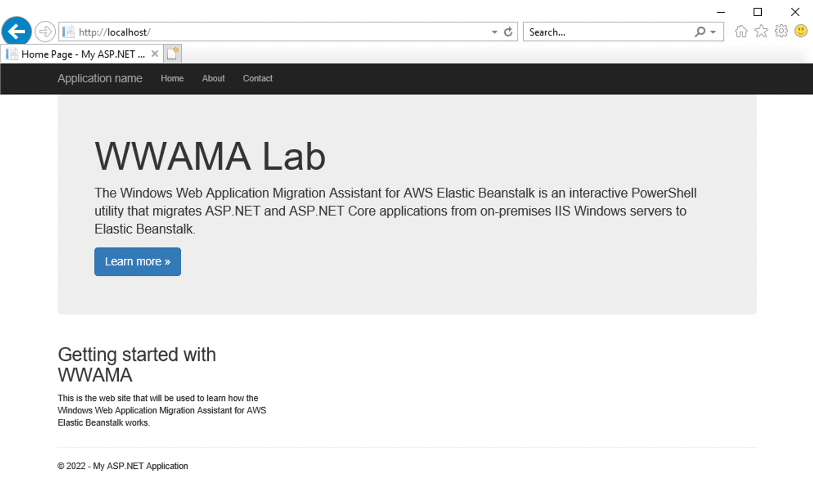This screenshot has width=813, height=484.
Task: Expand the search provider dropdown arrow
Action: [713, 32]
